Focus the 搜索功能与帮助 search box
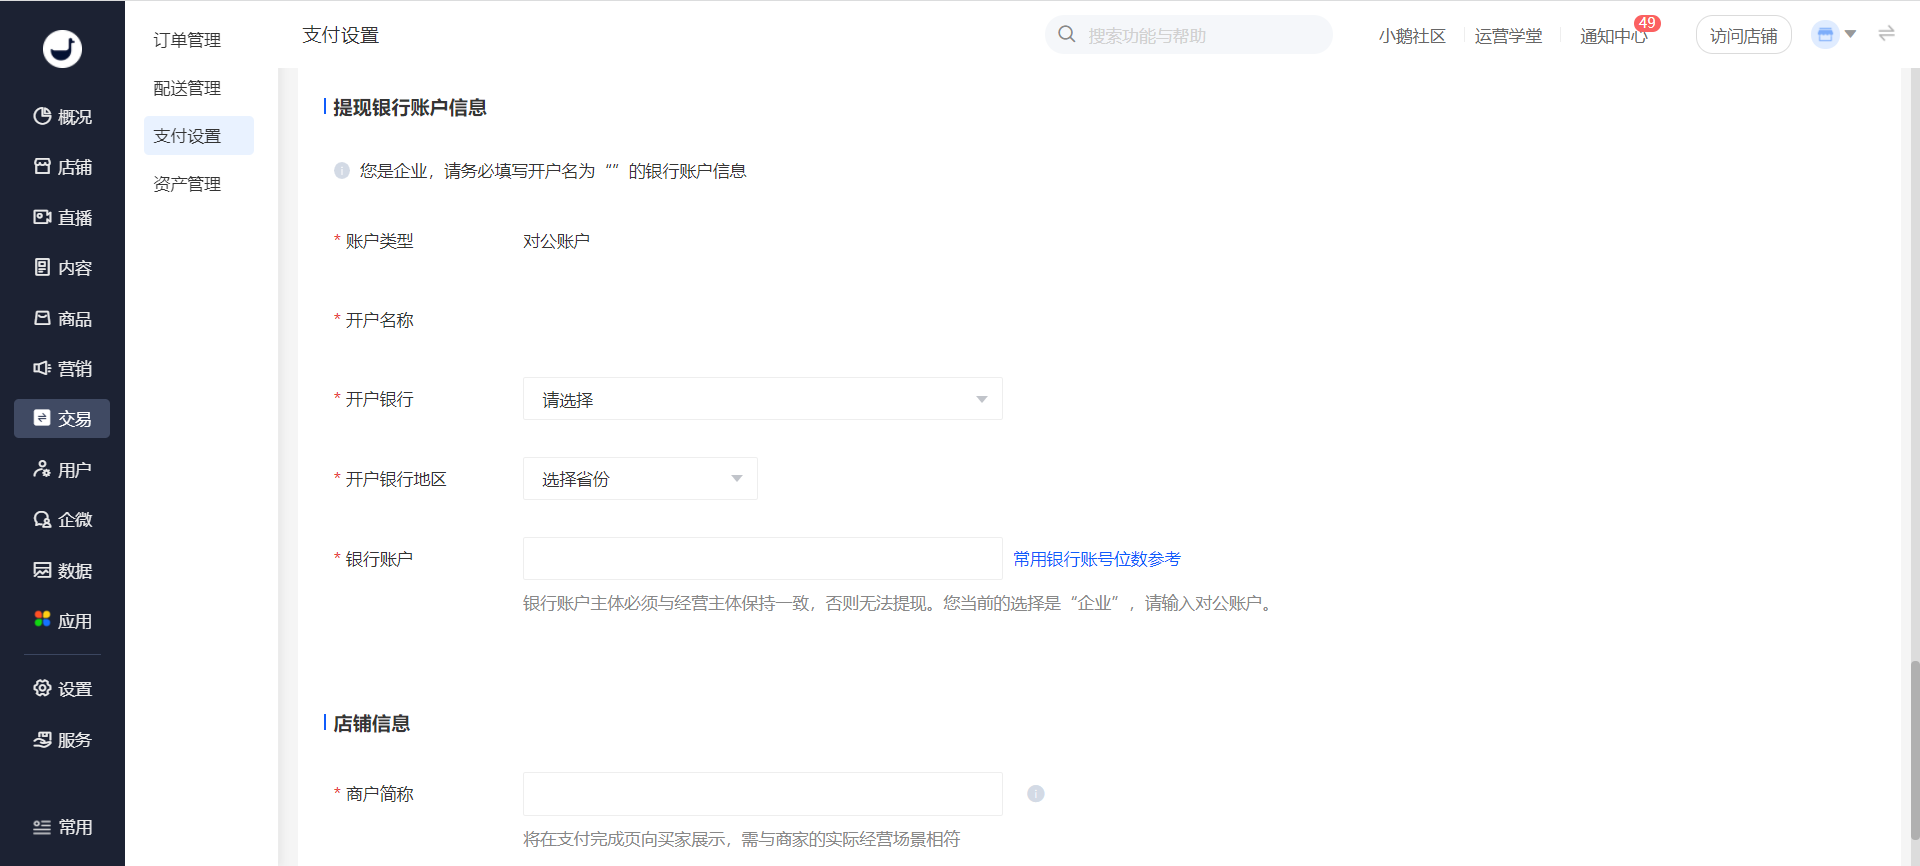The image size is (1920, 866). (1188, 35)
